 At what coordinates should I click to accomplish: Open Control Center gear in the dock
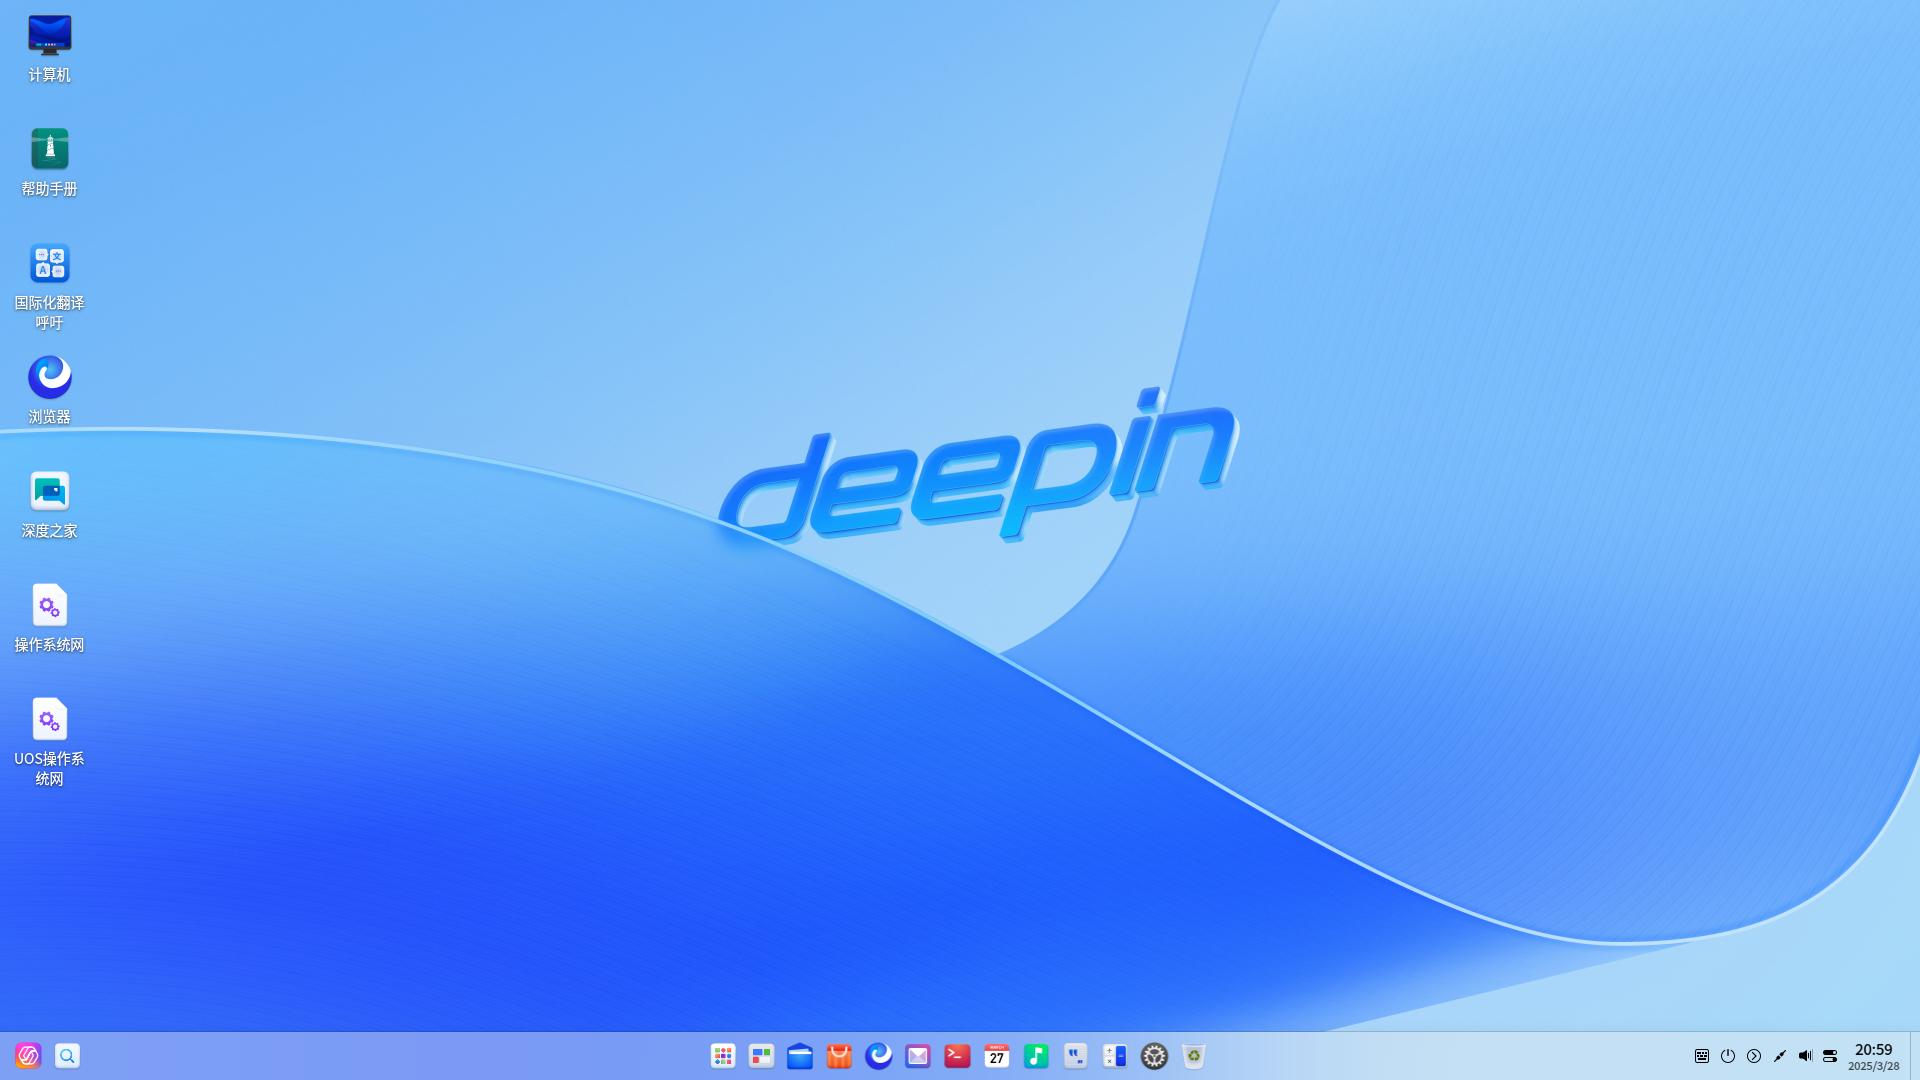point(1154,1056)
